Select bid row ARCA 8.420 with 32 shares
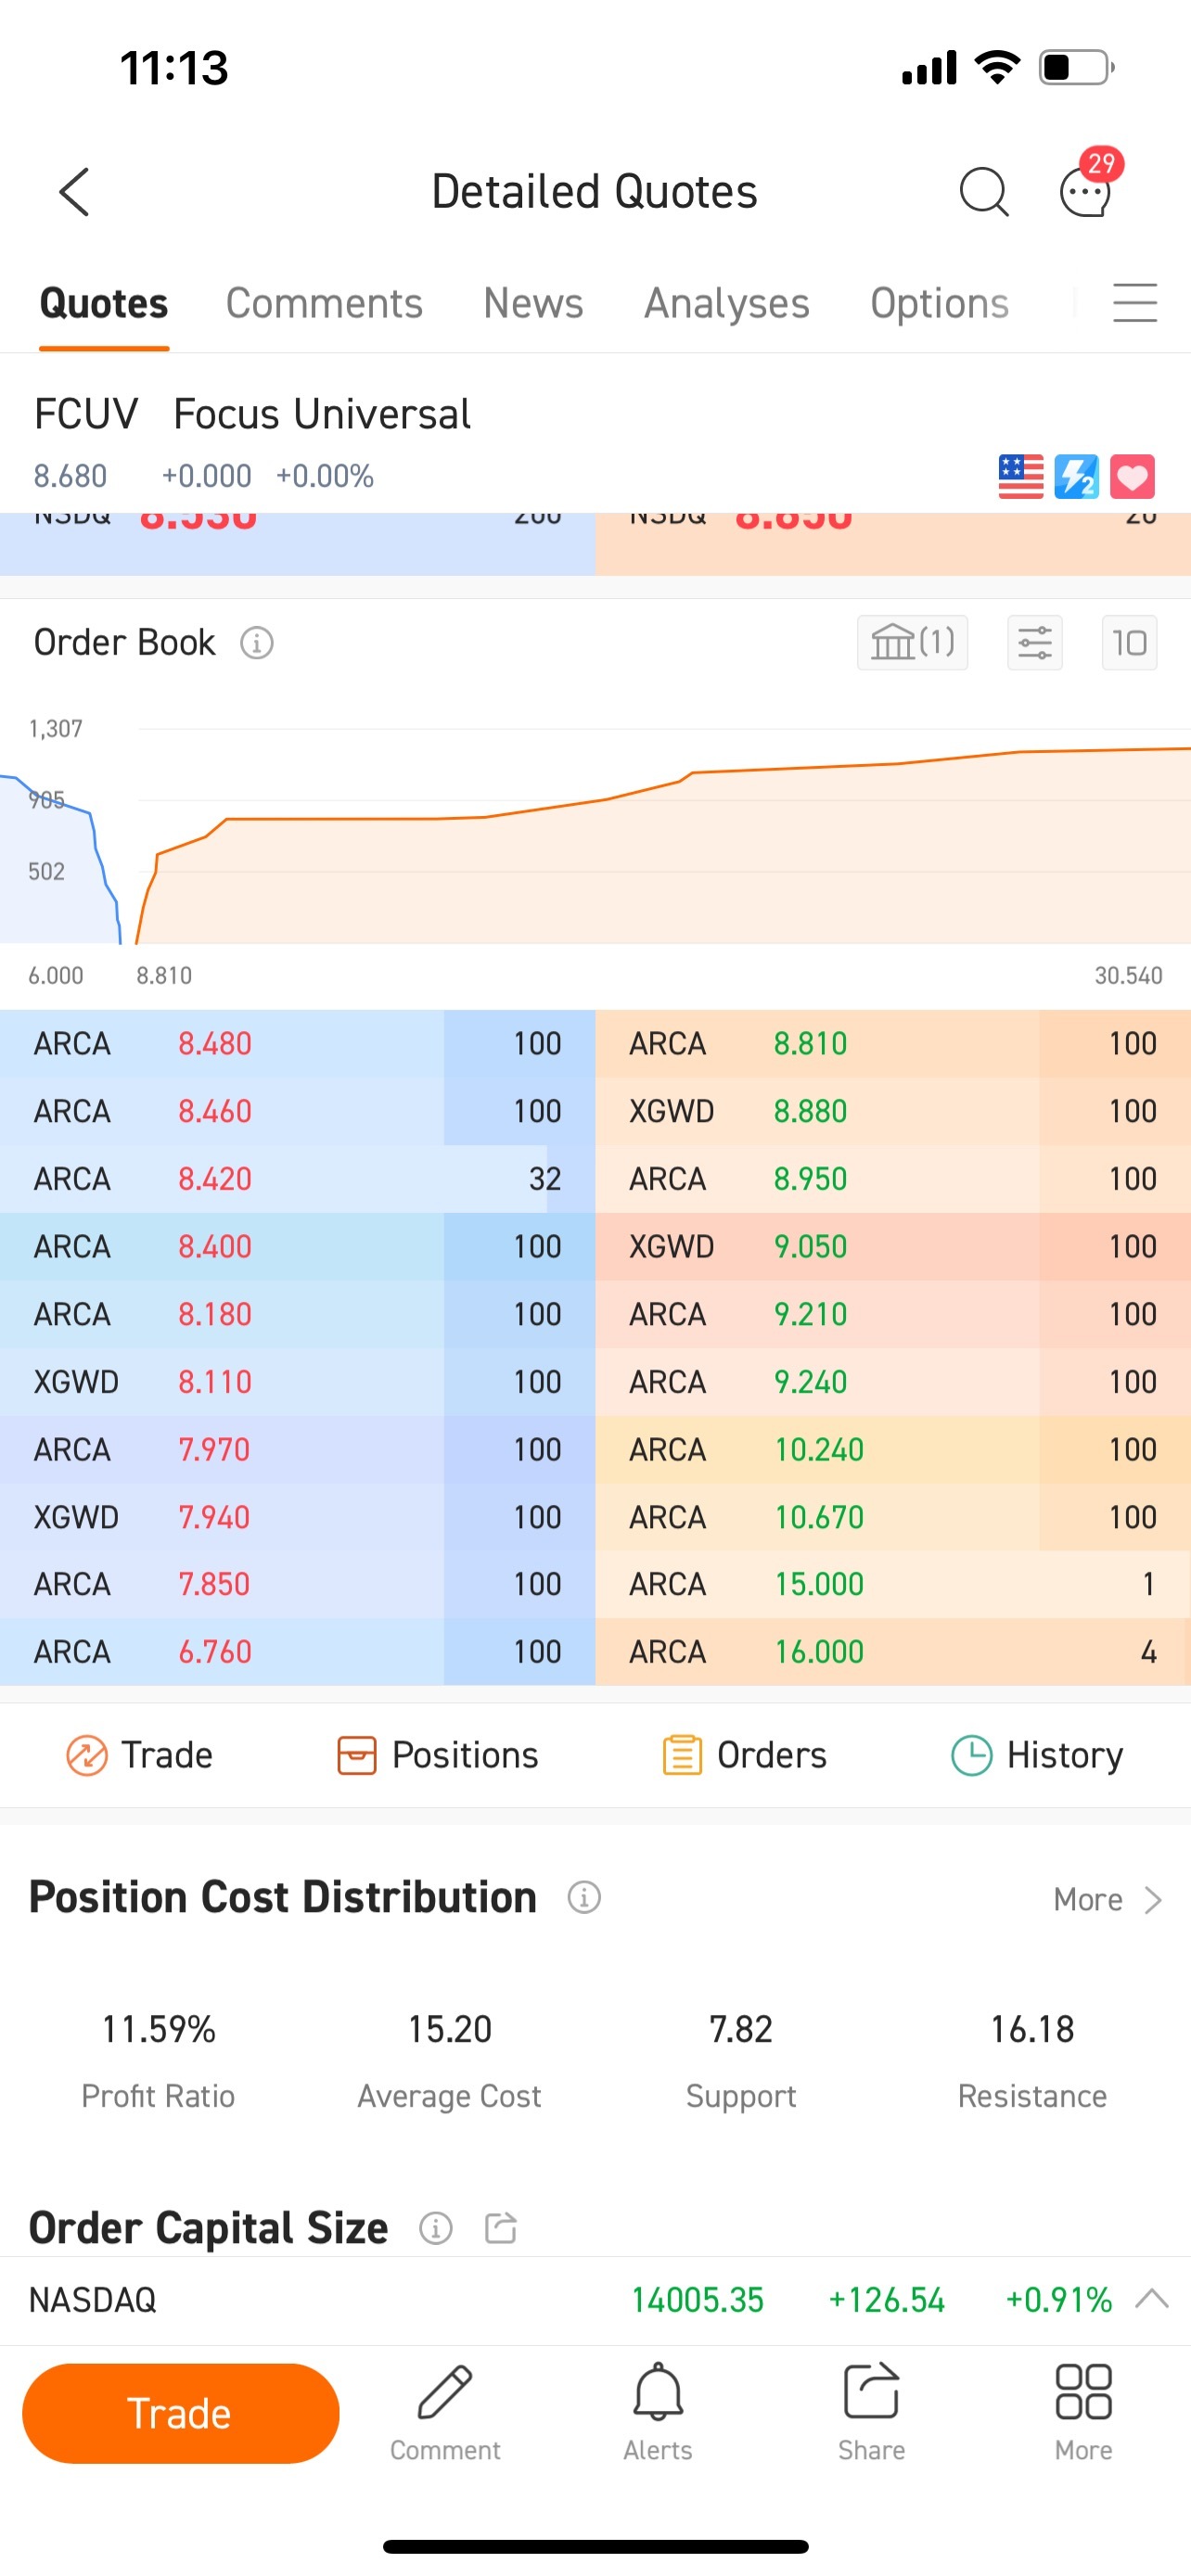 pyautogui.click(x=298, y=1179)
